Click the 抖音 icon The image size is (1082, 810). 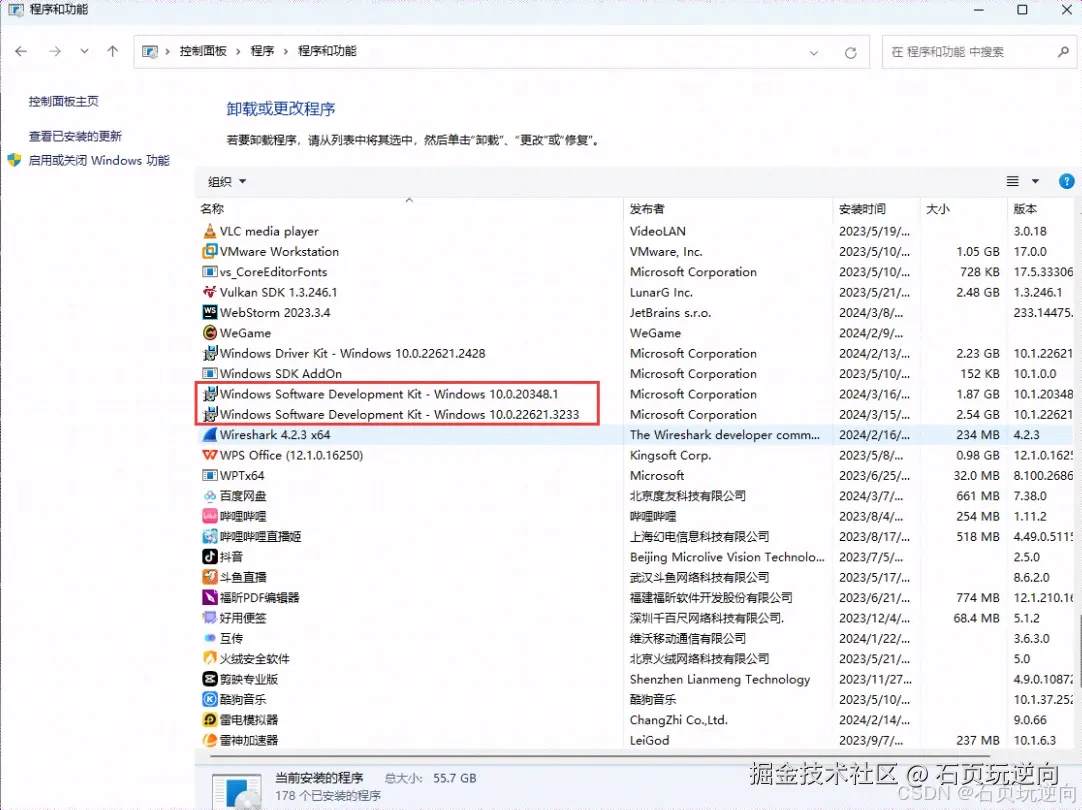pos(210,557)
